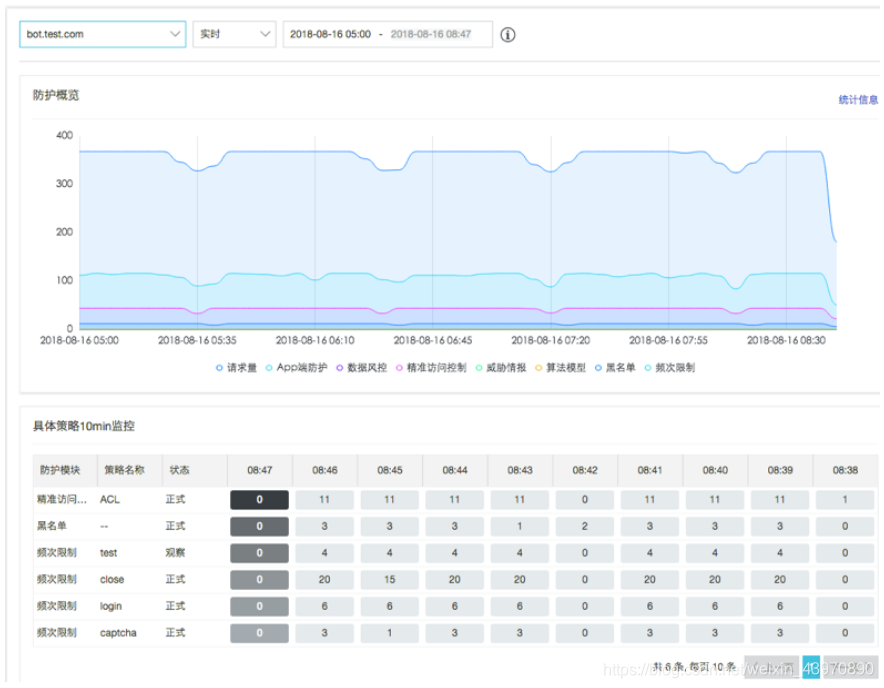
Task: Open the 实时 time mode dropdown
Action: [x=235, y=34]
